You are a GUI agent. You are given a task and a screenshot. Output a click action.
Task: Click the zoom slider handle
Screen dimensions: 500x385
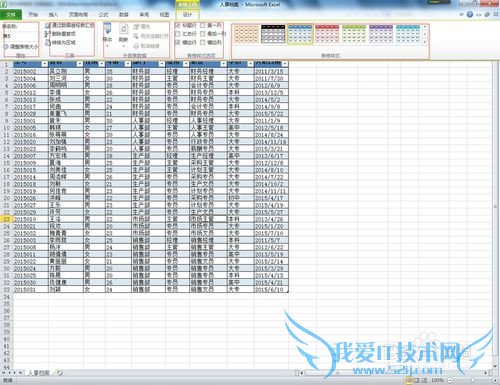[x=472, y=380]
